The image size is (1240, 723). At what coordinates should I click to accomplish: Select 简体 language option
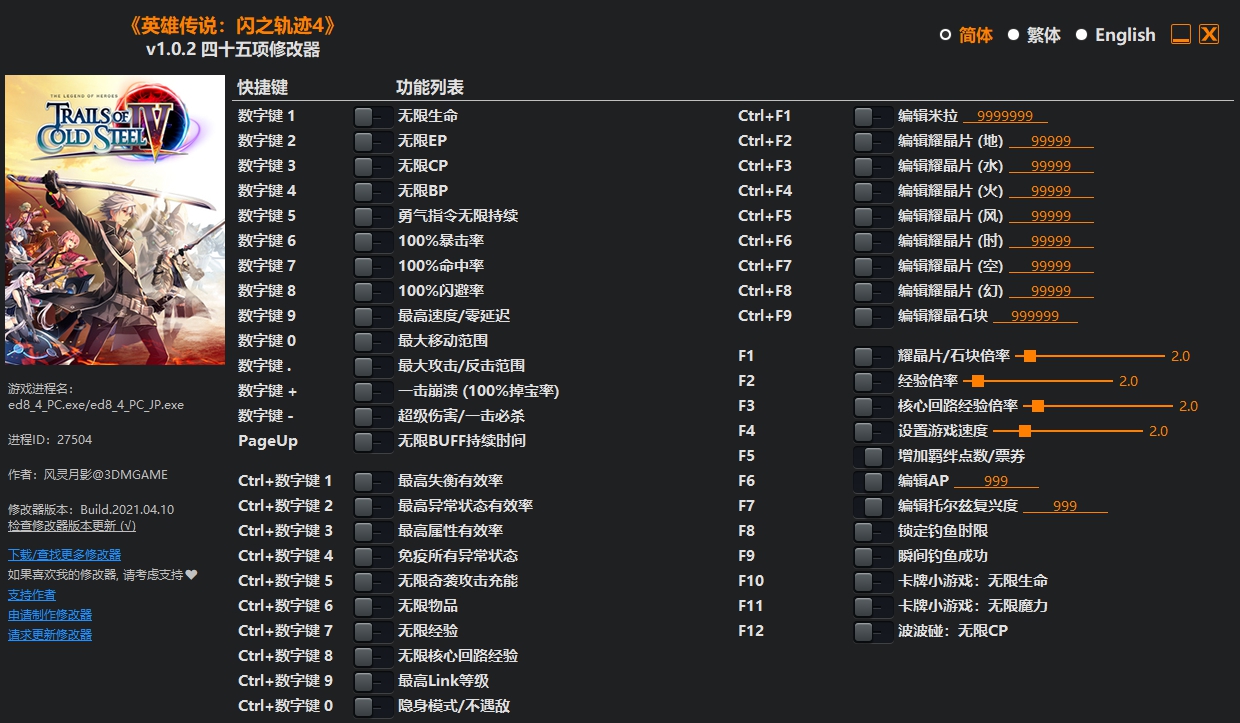966,35
